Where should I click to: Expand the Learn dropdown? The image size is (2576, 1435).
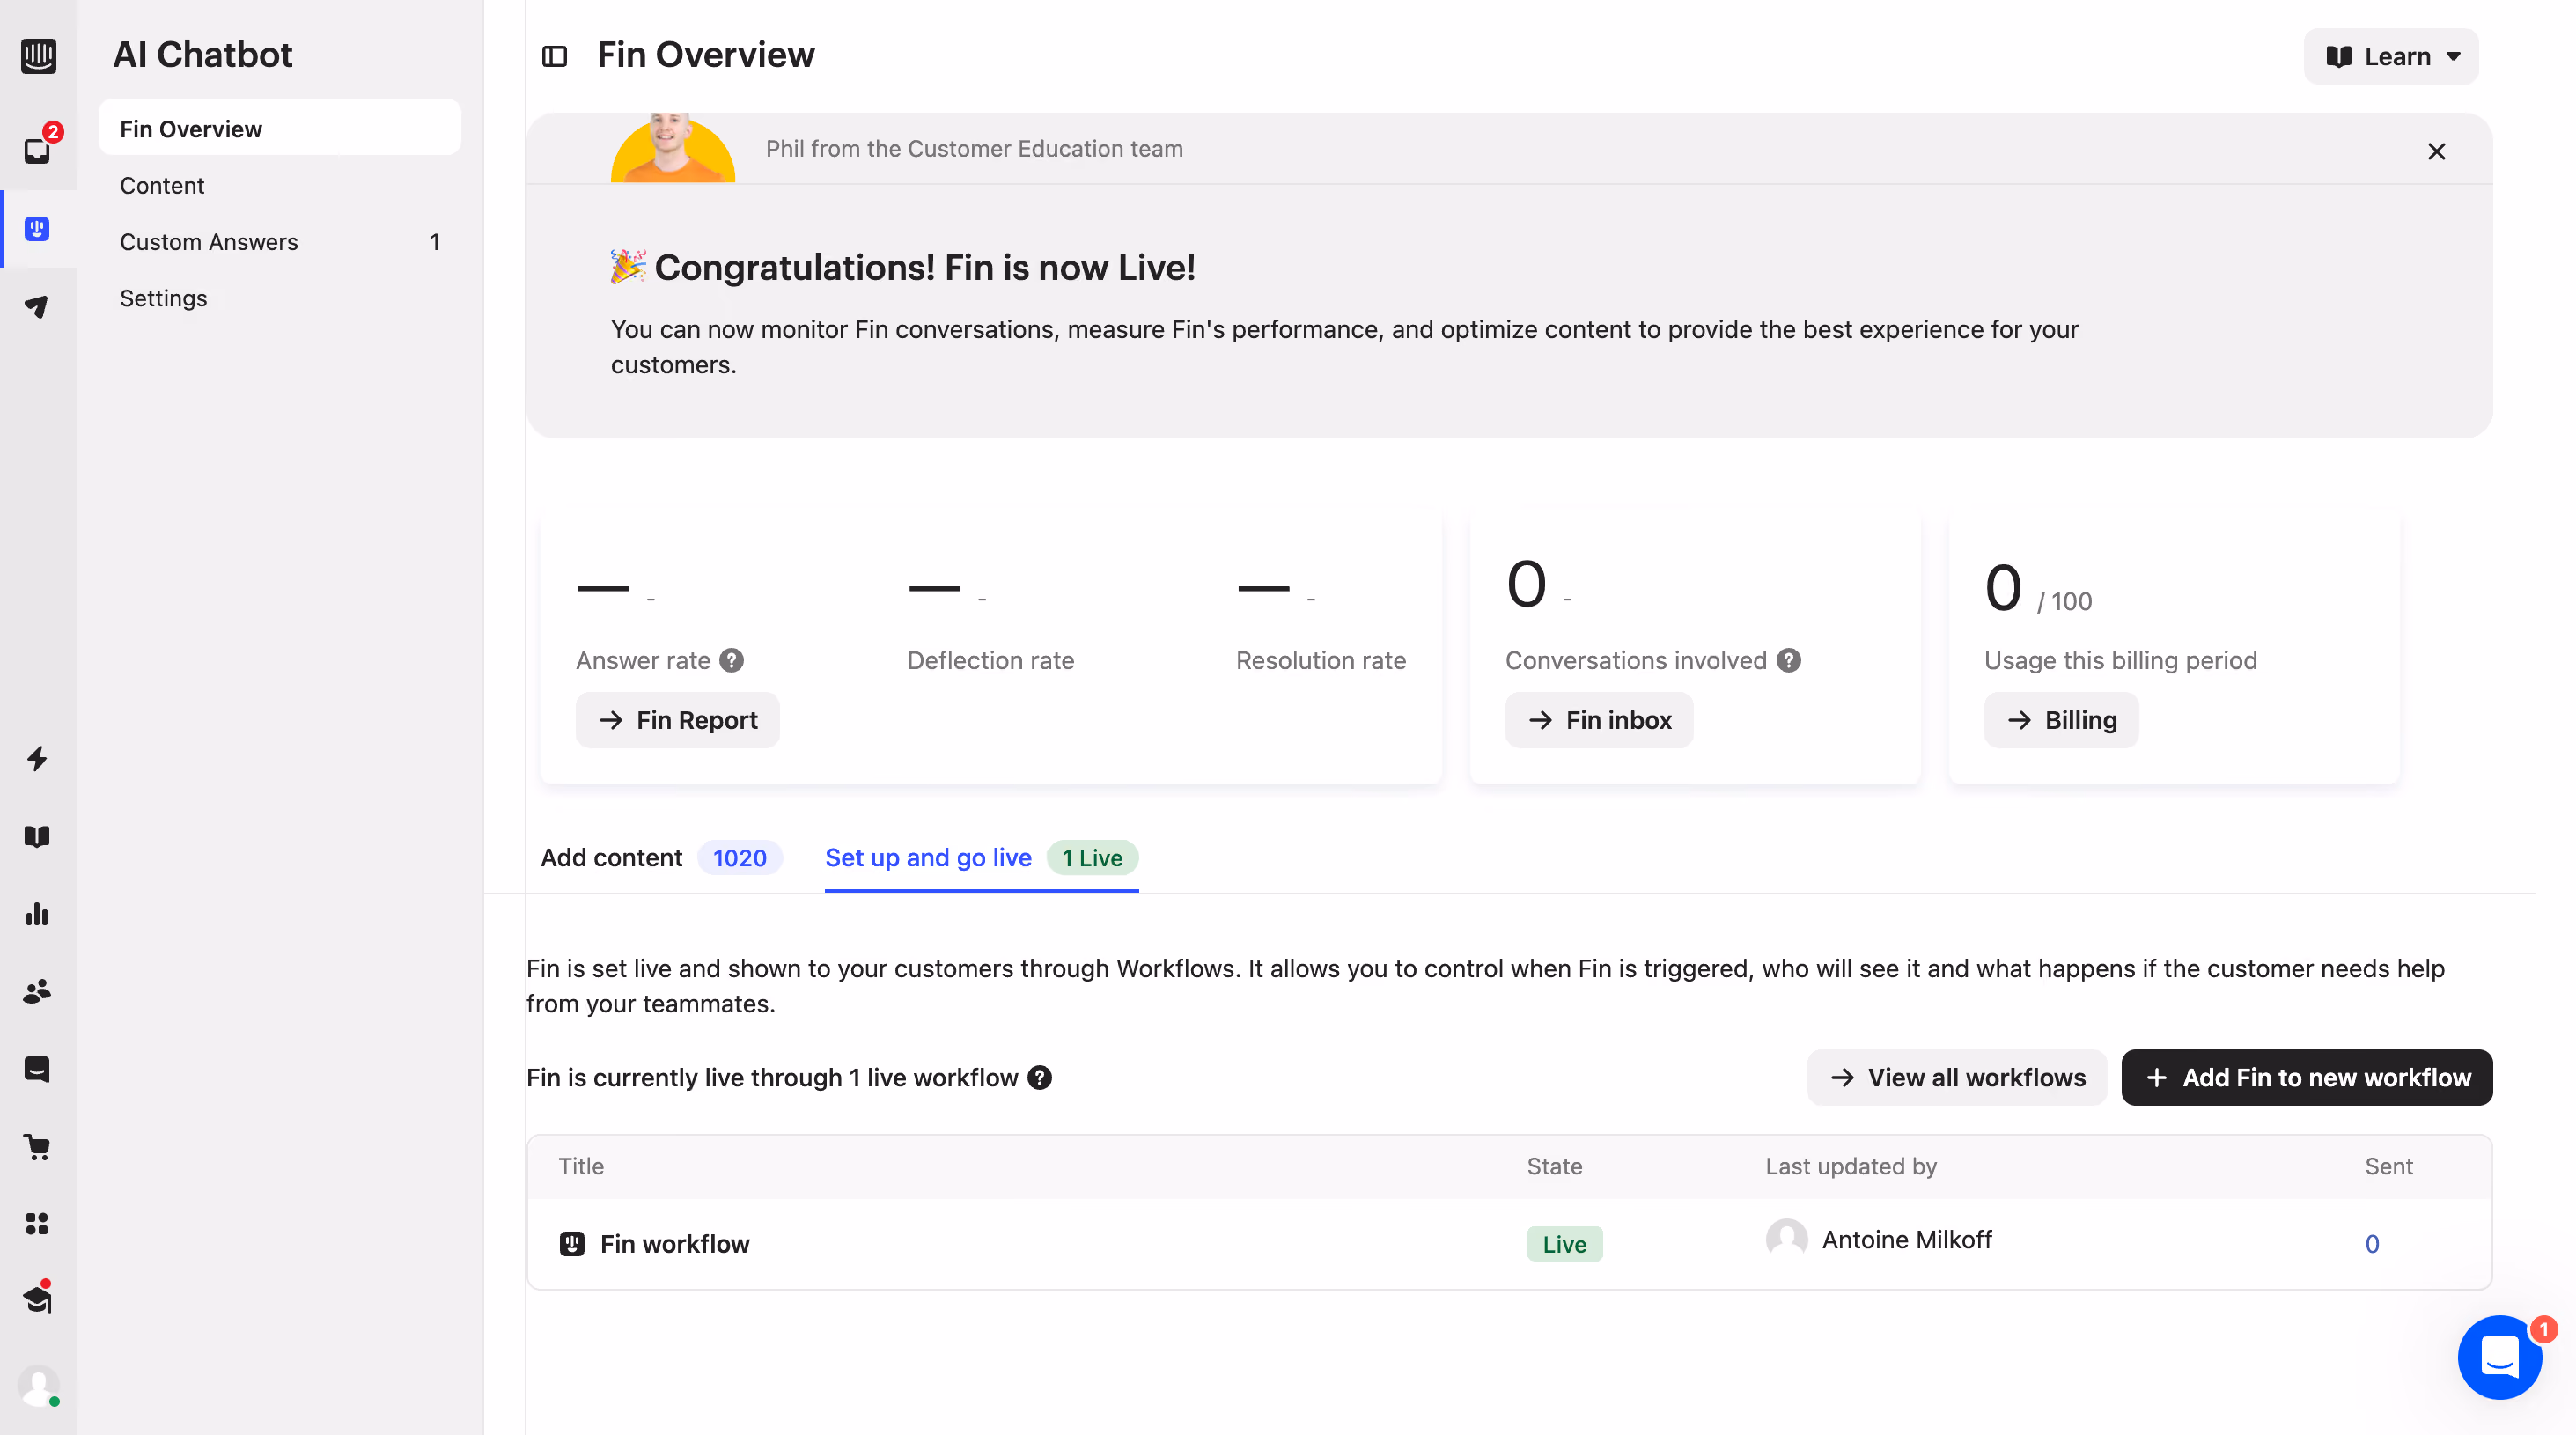(2391, 56)
